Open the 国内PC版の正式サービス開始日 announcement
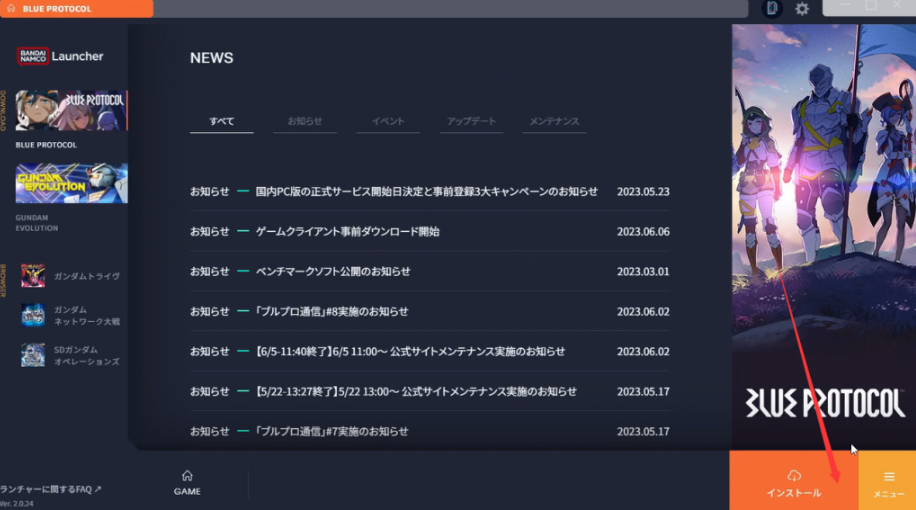This screenshot has height=510, width=916. tap(426, 191)
